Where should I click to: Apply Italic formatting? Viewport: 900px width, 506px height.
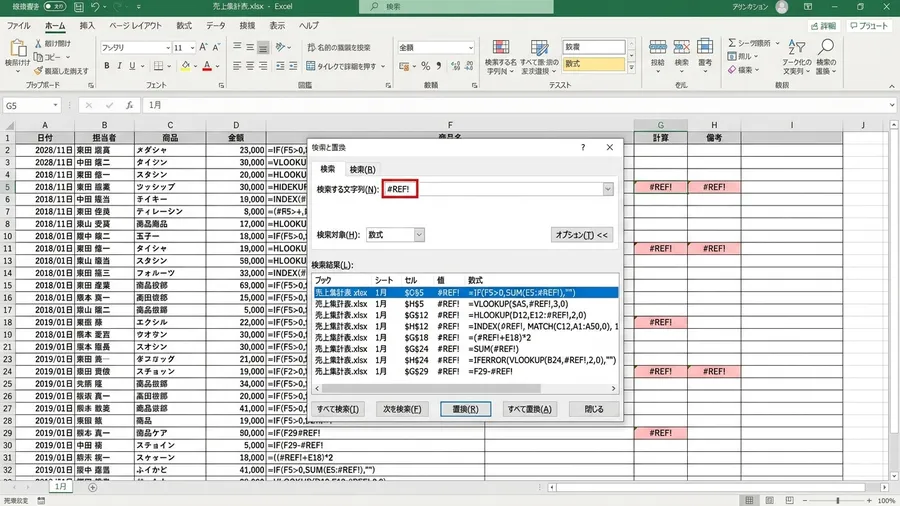click(x=119, y=66)
